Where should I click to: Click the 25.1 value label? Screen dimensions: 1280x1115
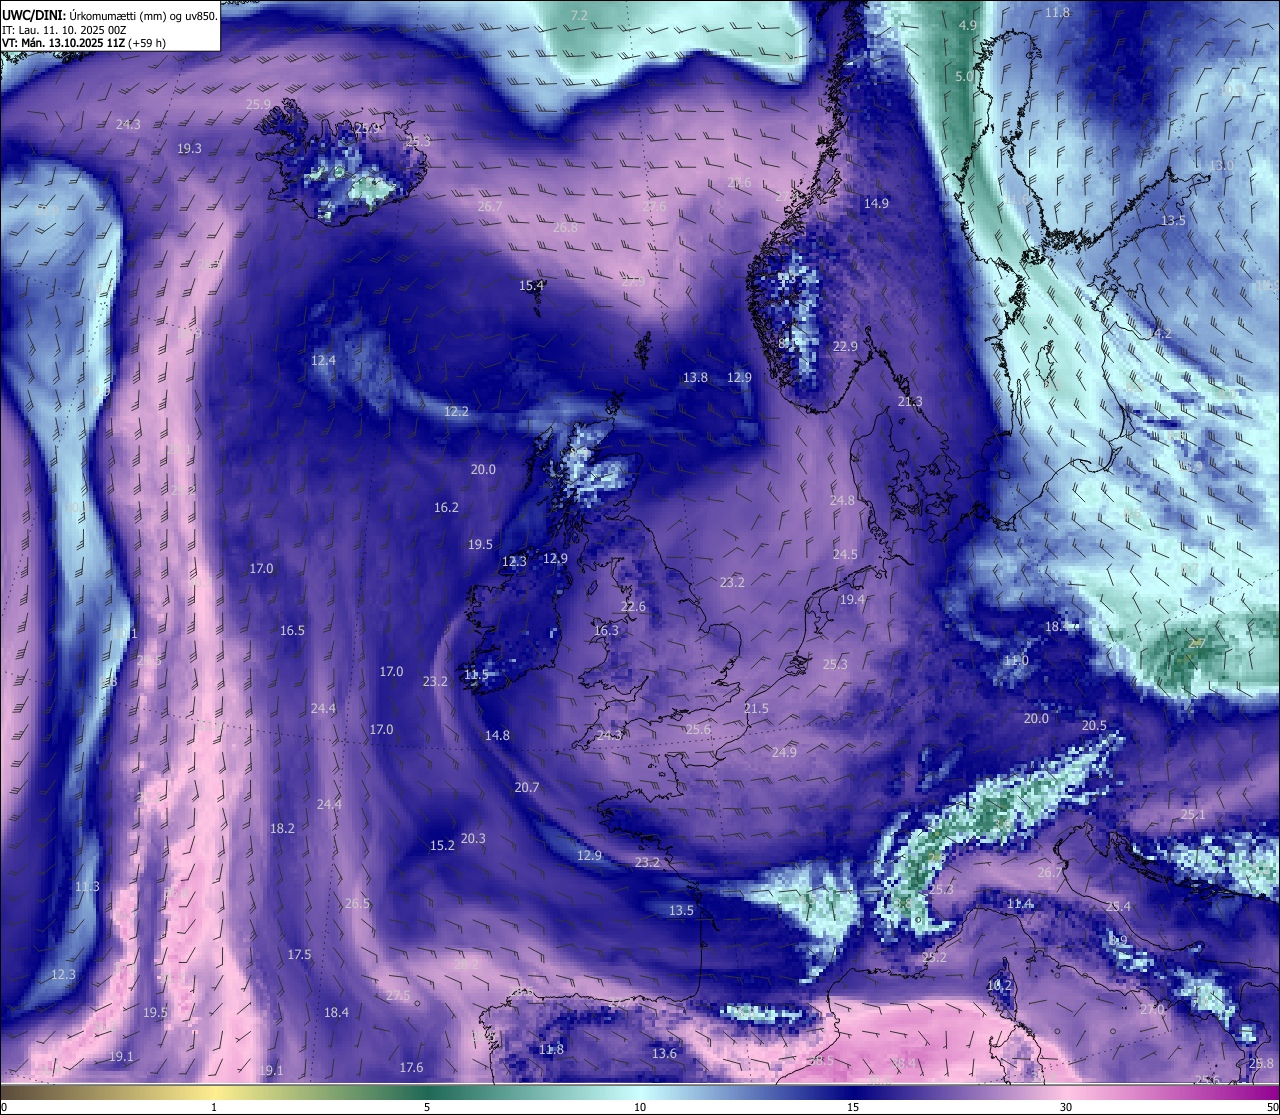(x=1193, y=814)
